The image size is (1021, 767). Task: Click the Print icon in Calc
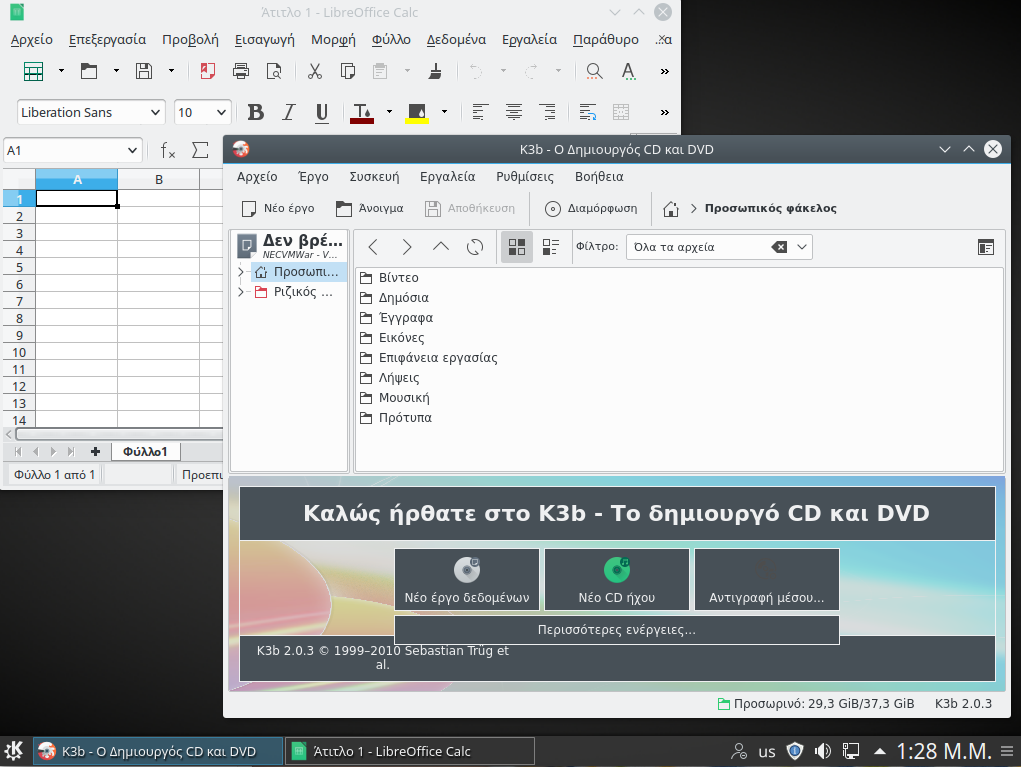coord(241,71)
